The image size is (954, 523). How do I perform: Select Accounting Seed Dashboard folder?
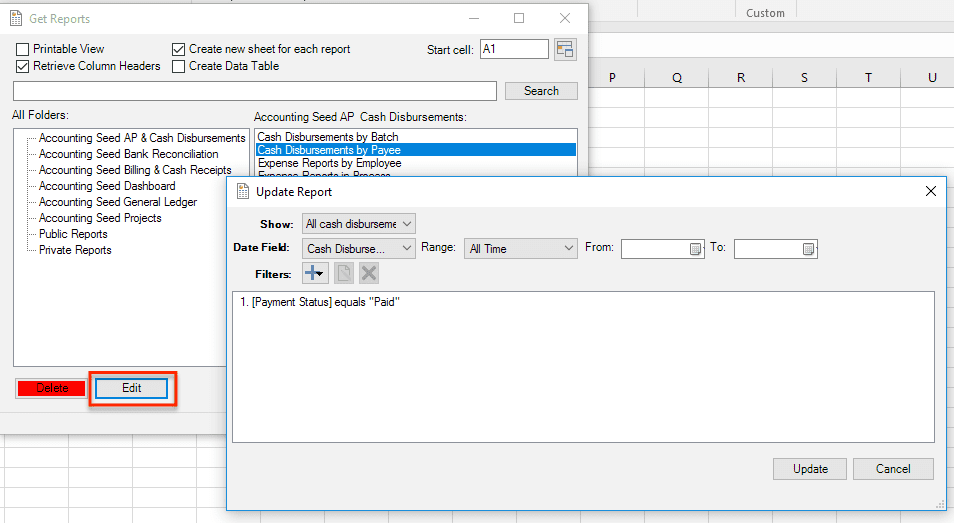pos(107,185)
